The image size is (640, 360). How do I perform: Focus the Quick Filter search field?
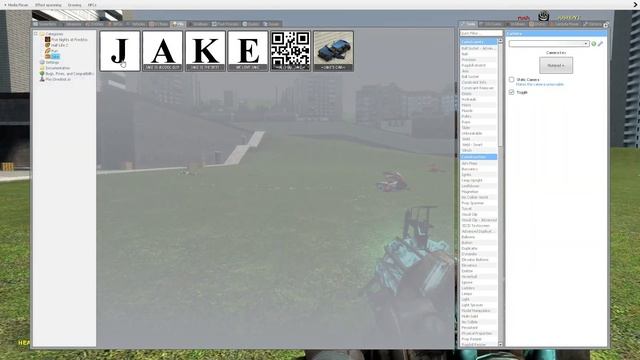[x=481, y=33]
